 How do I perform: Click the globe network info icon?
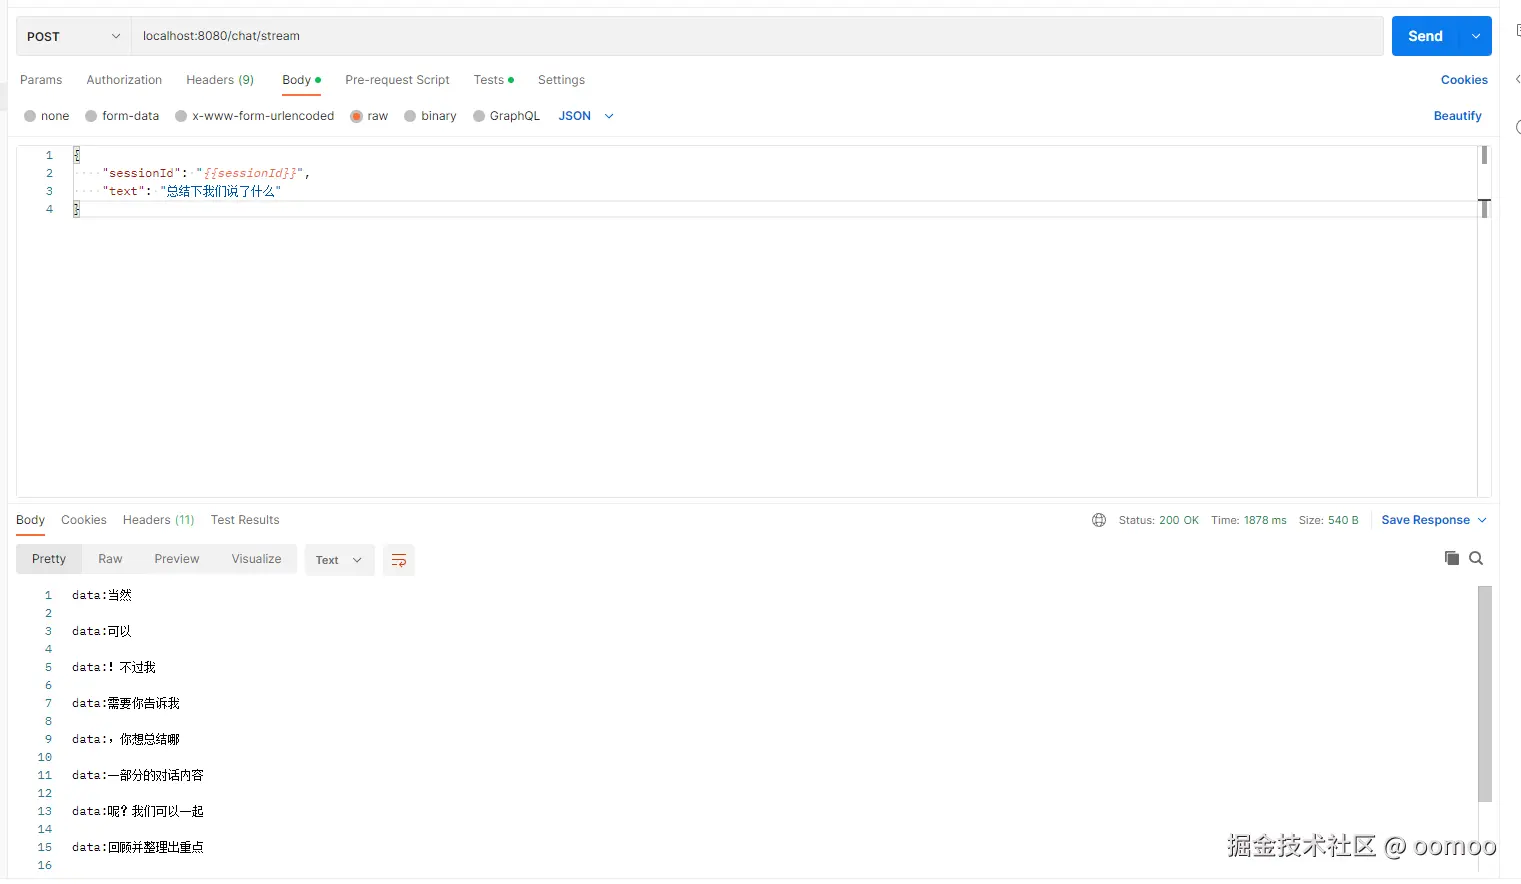pyautogui.click(x=1099, y=520)
